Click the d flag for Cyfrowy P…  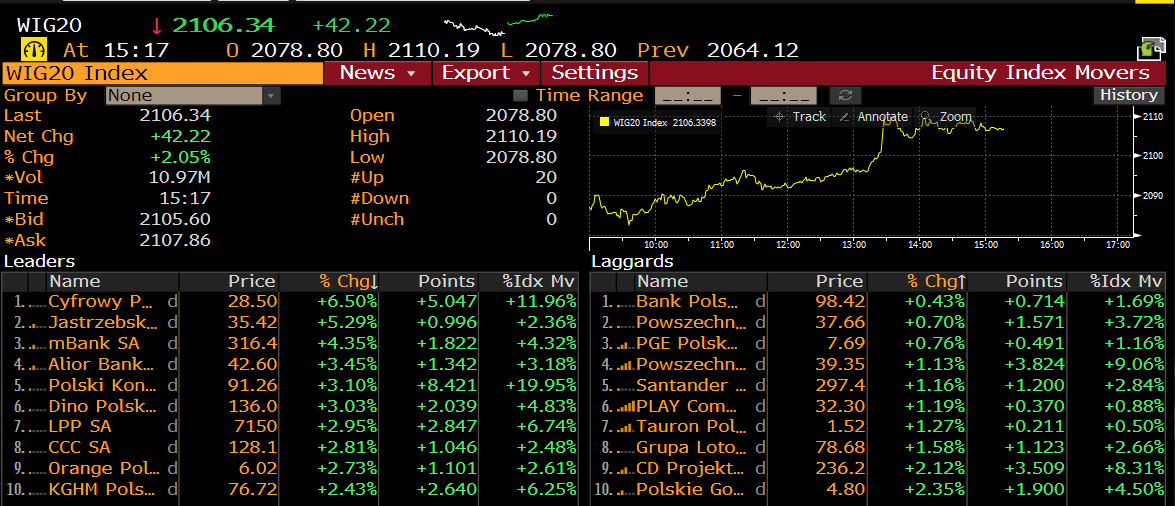pos(172,301)
